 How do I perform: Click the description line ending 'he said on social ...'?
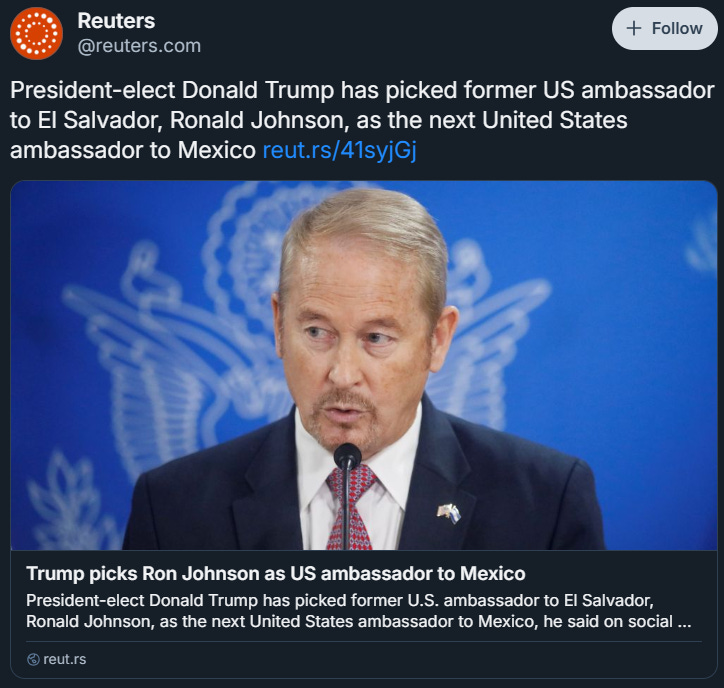click(x=359, y=621)
